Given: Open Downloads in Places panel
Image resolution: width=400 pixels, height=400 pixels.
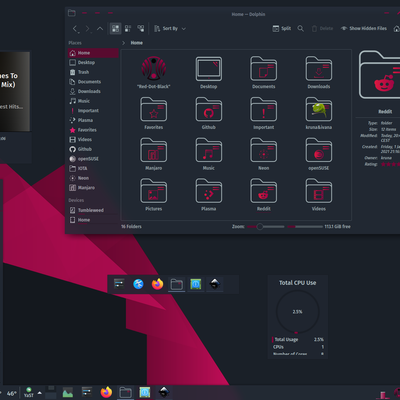Looking at the screenshot, I should [93, 92].
